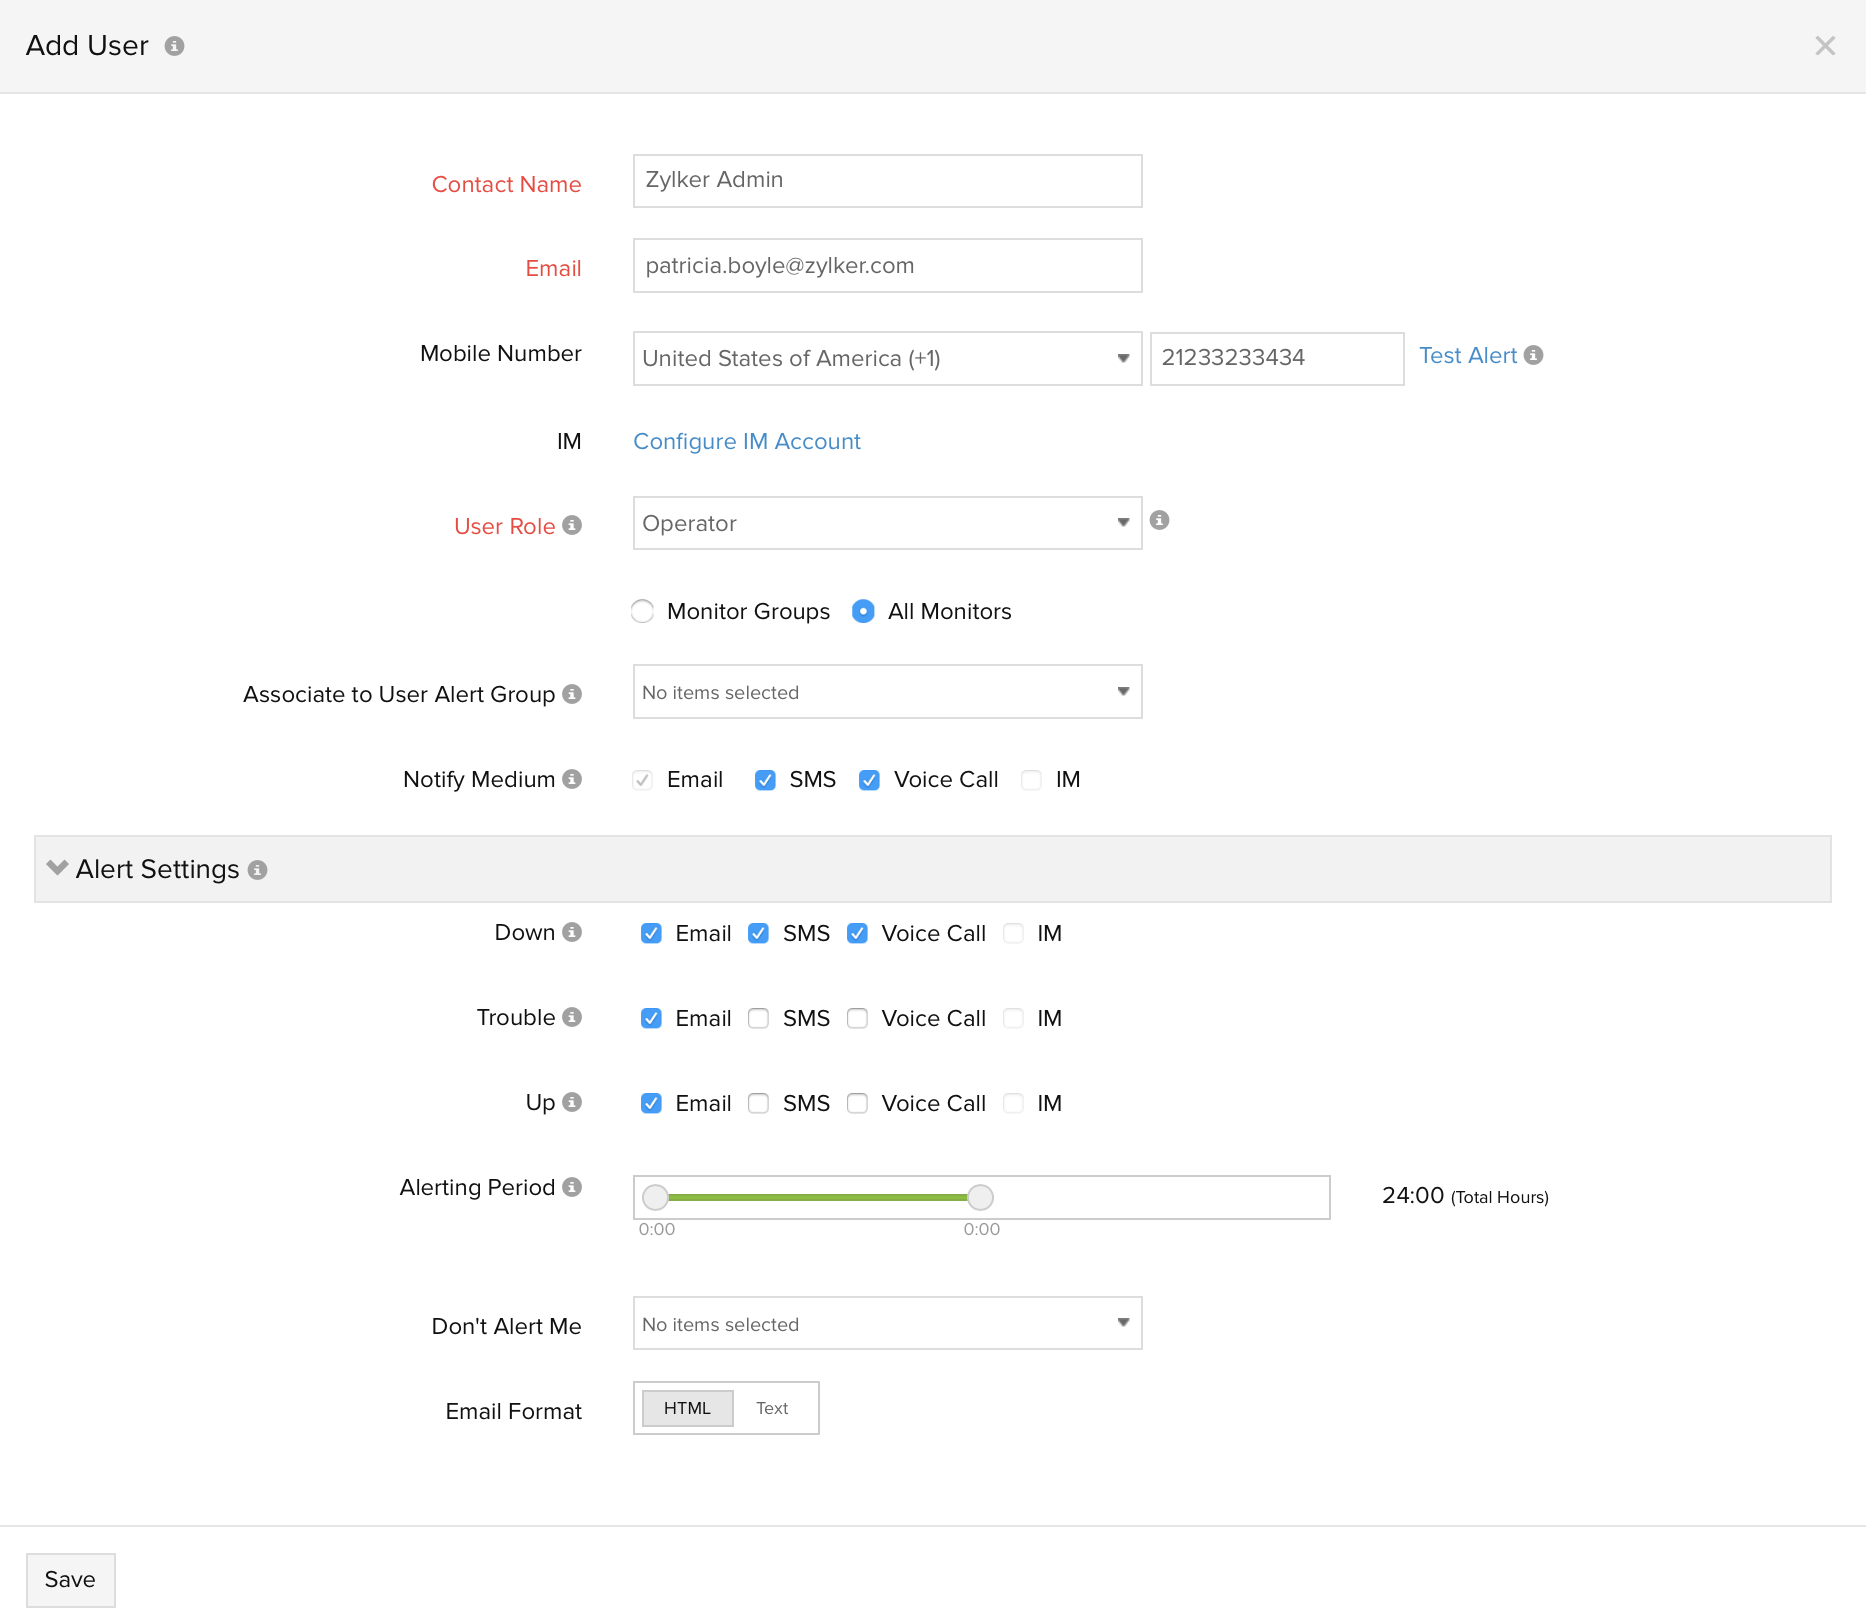Uncheck Email for Trouble alerts

[x=651, y=1018]
